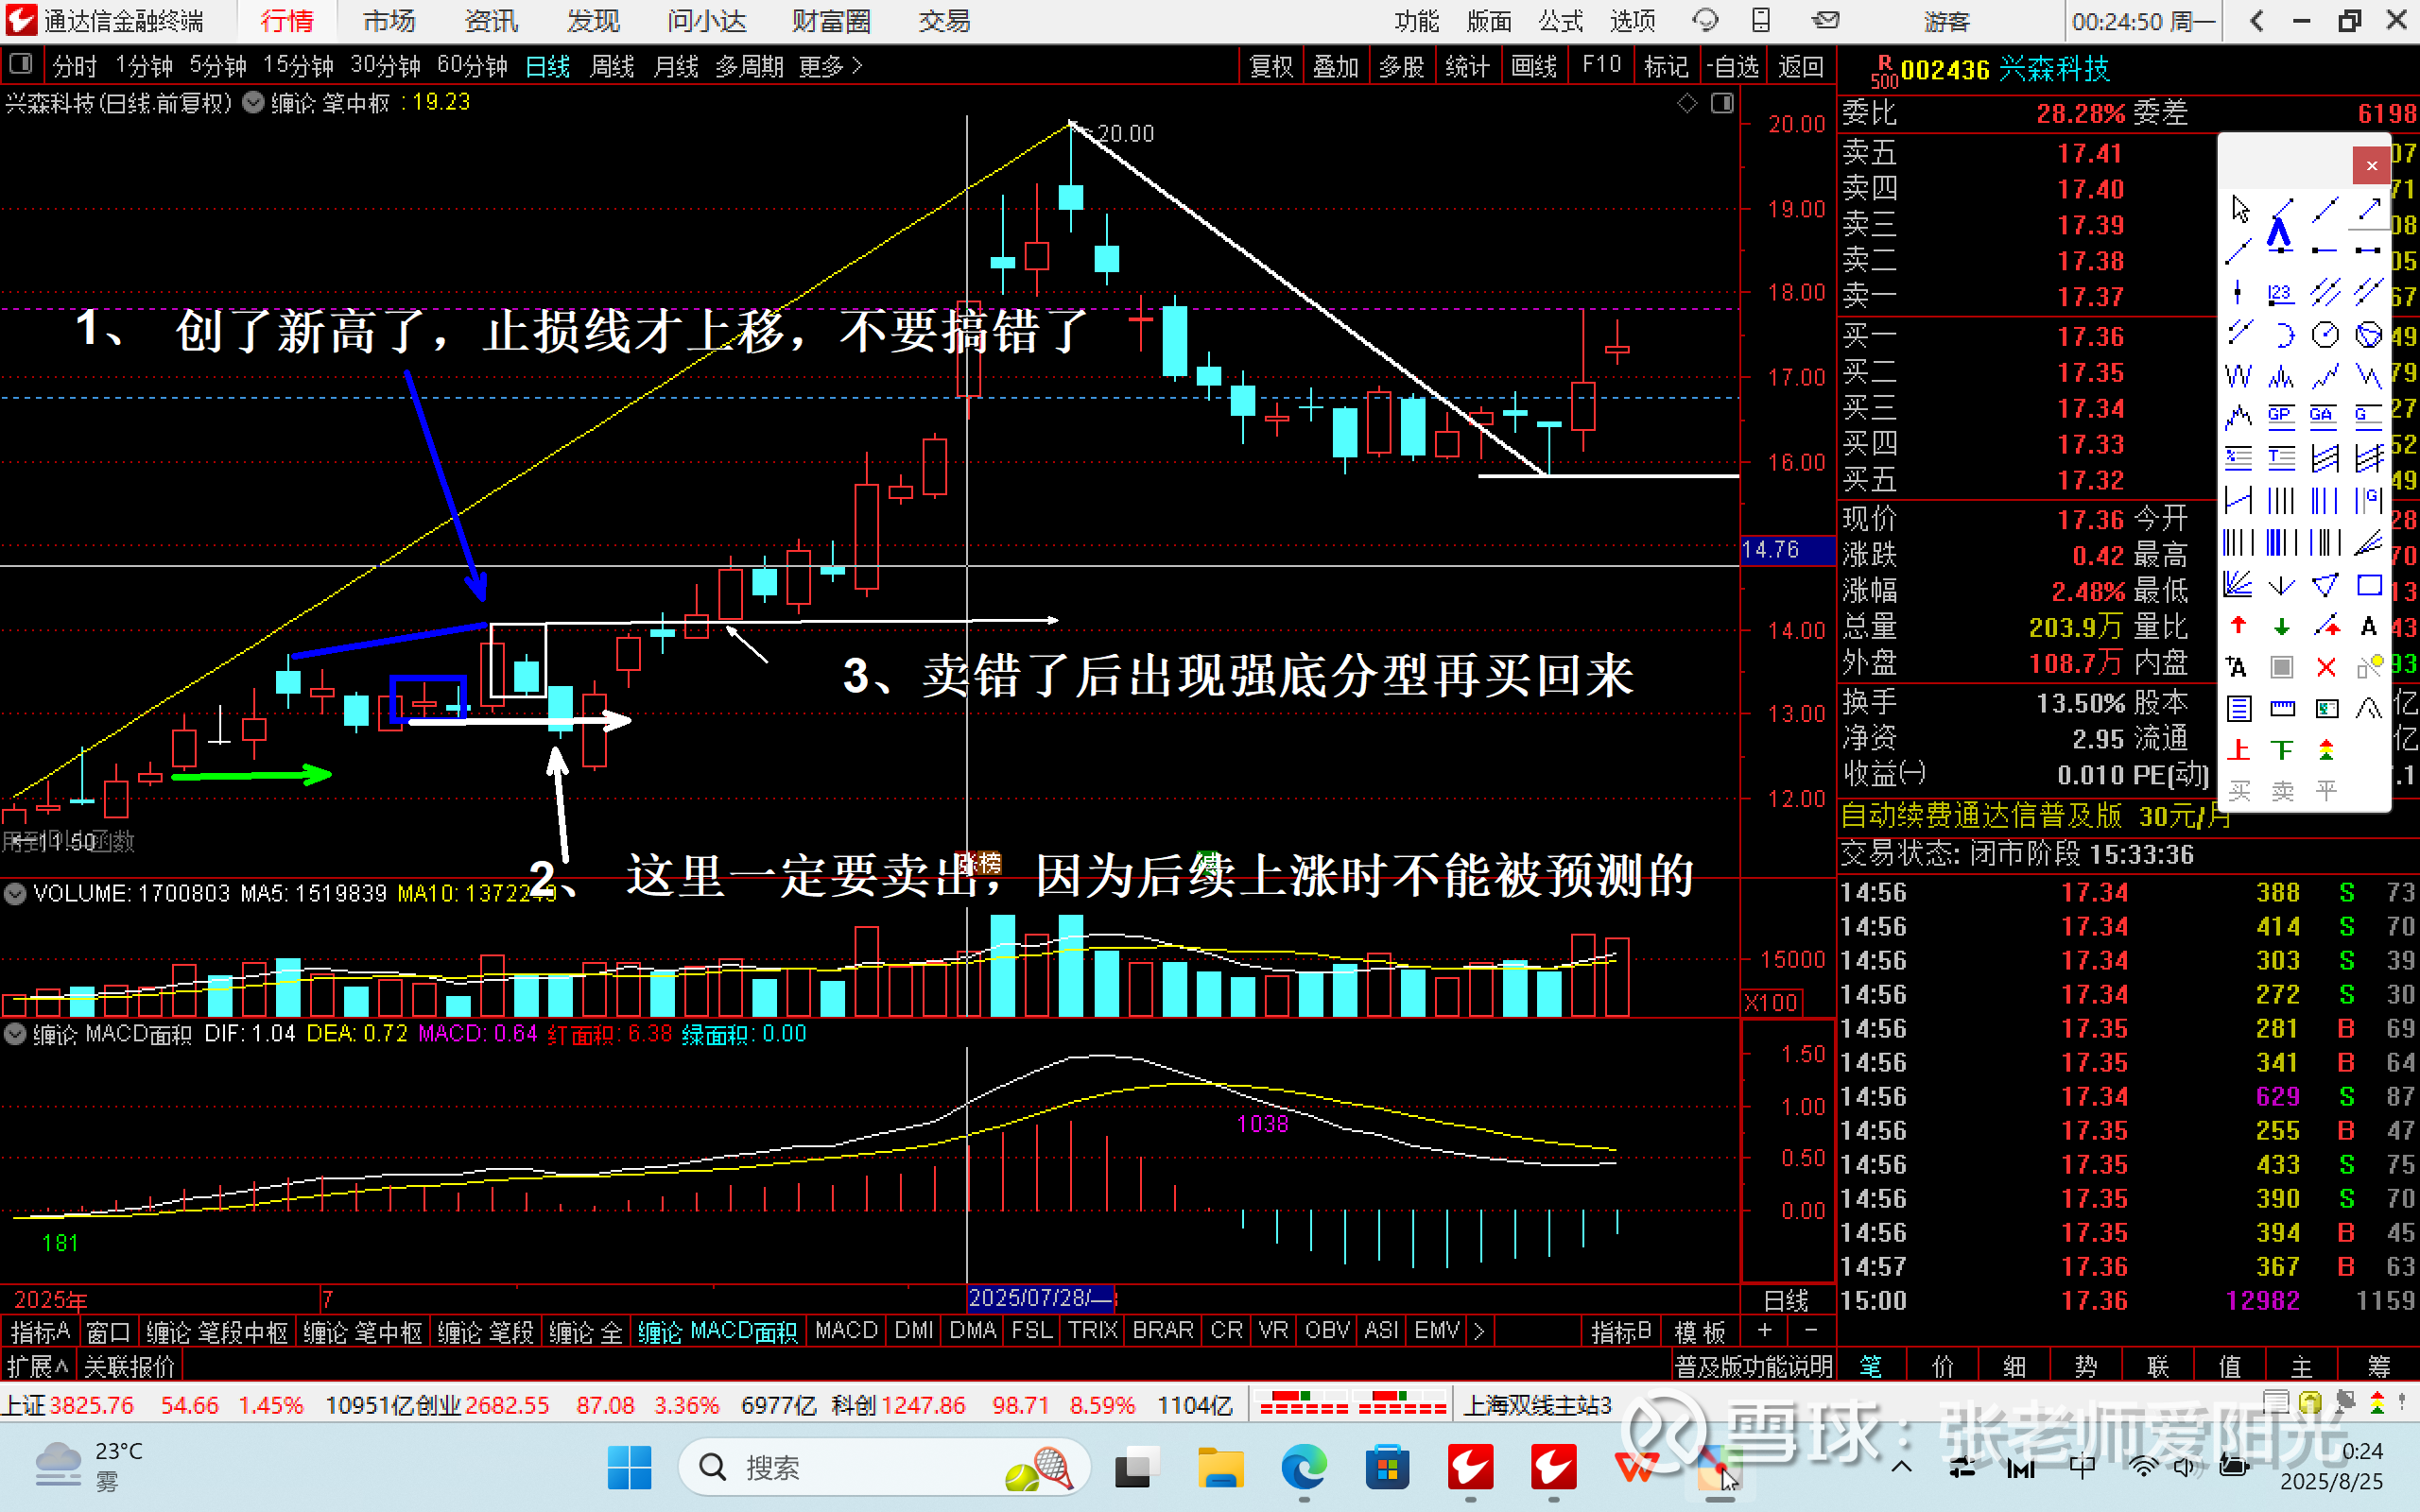Insert a green down arrow marker
The width and height of the screenshot is (2420, 1512).
tap(2281, 626)
